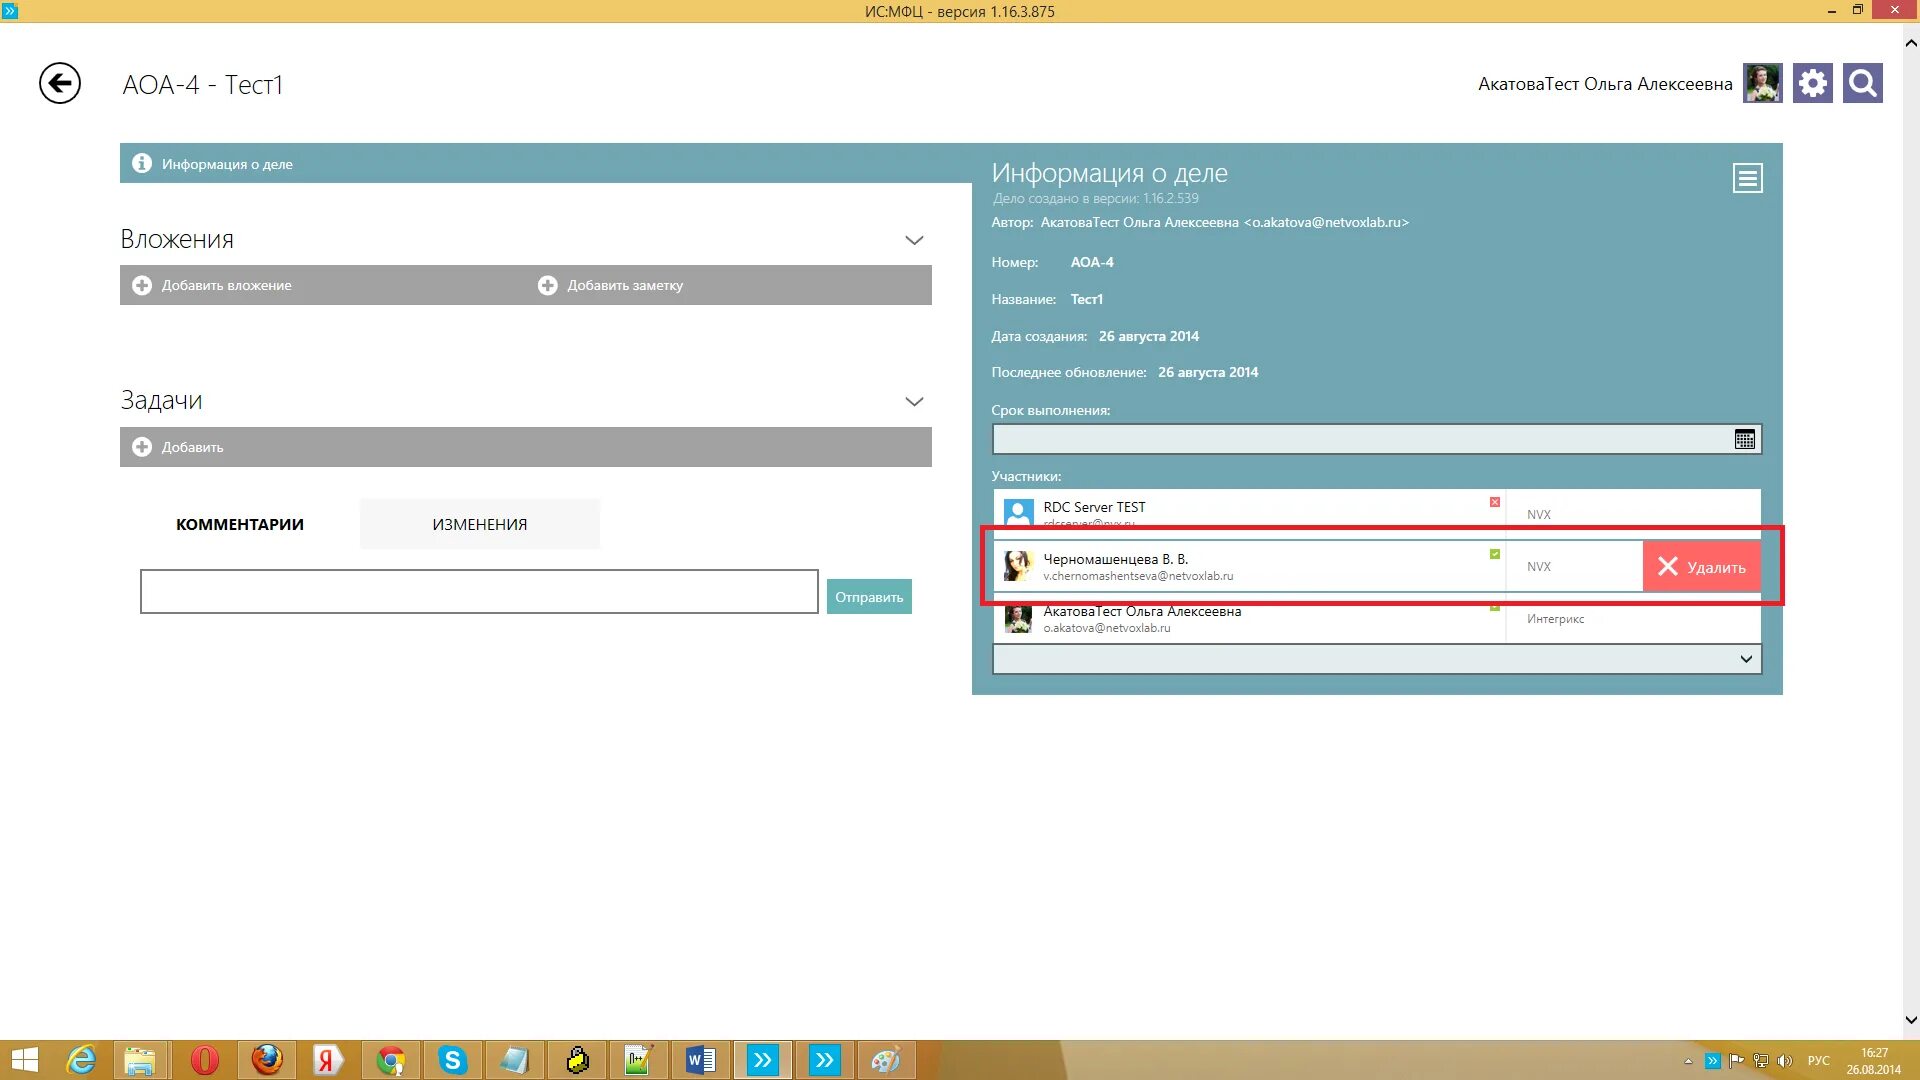The image size is (1920, 1080).
Task: Toggle green checkbox on Черномашенцева row
Action: click(1494, 554)
